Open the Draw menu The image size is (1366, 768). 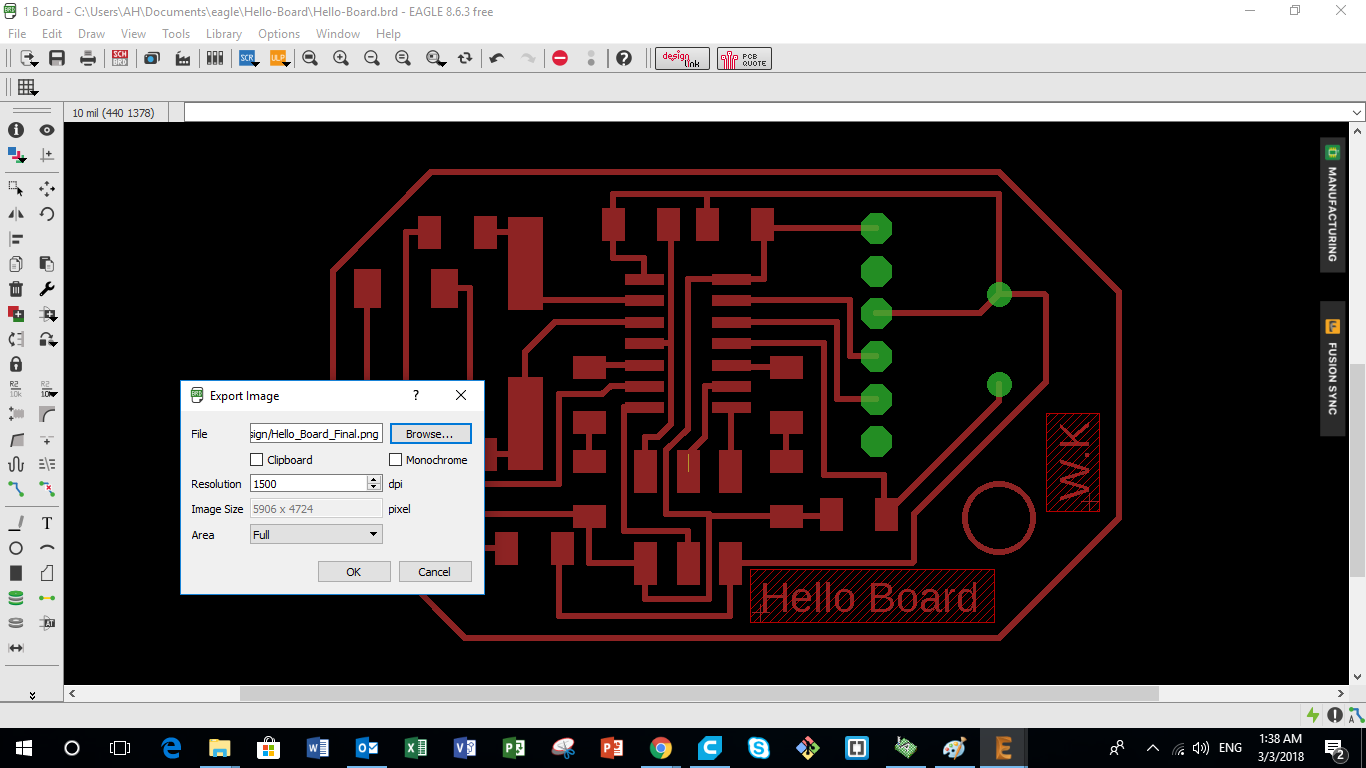click(91, 33)
